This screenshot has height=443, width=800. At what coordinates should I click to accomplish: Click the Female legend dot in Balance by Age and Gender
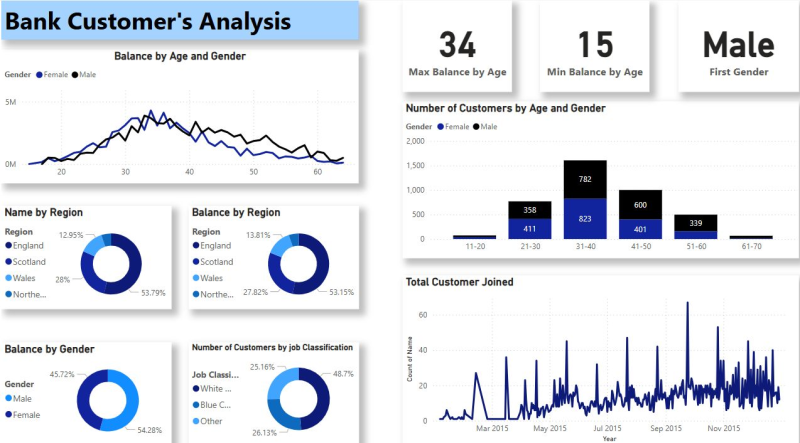tap(39, 74)
